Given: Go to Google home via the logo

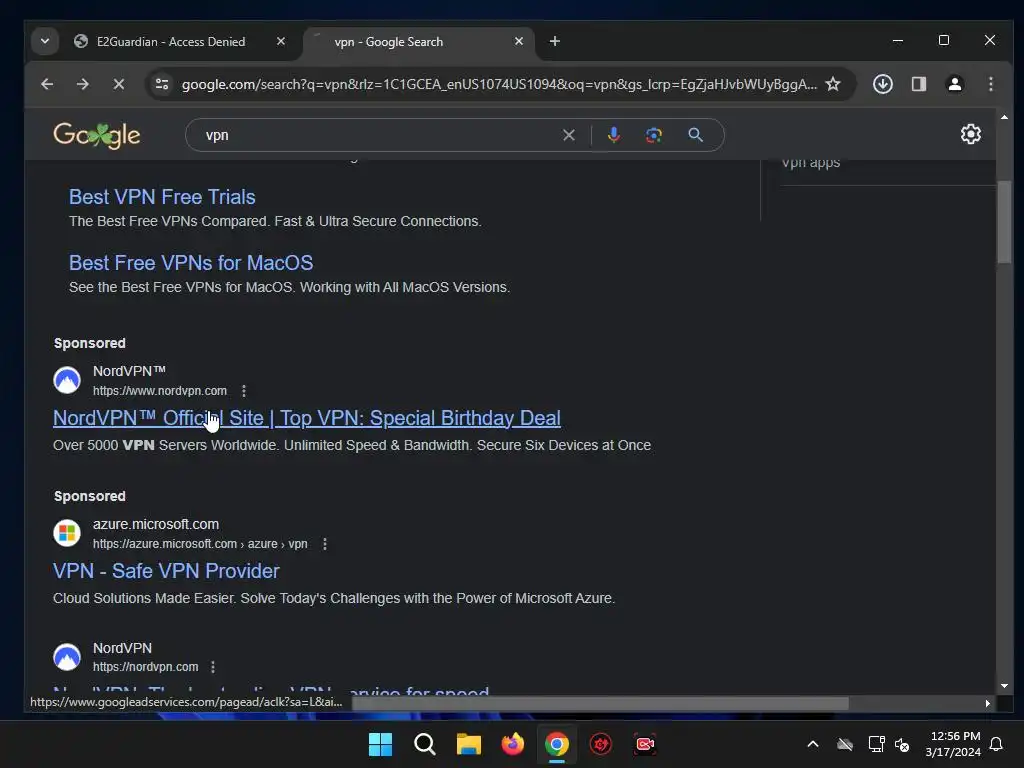Looking at the screenshot, I should (x=97, y=135).
